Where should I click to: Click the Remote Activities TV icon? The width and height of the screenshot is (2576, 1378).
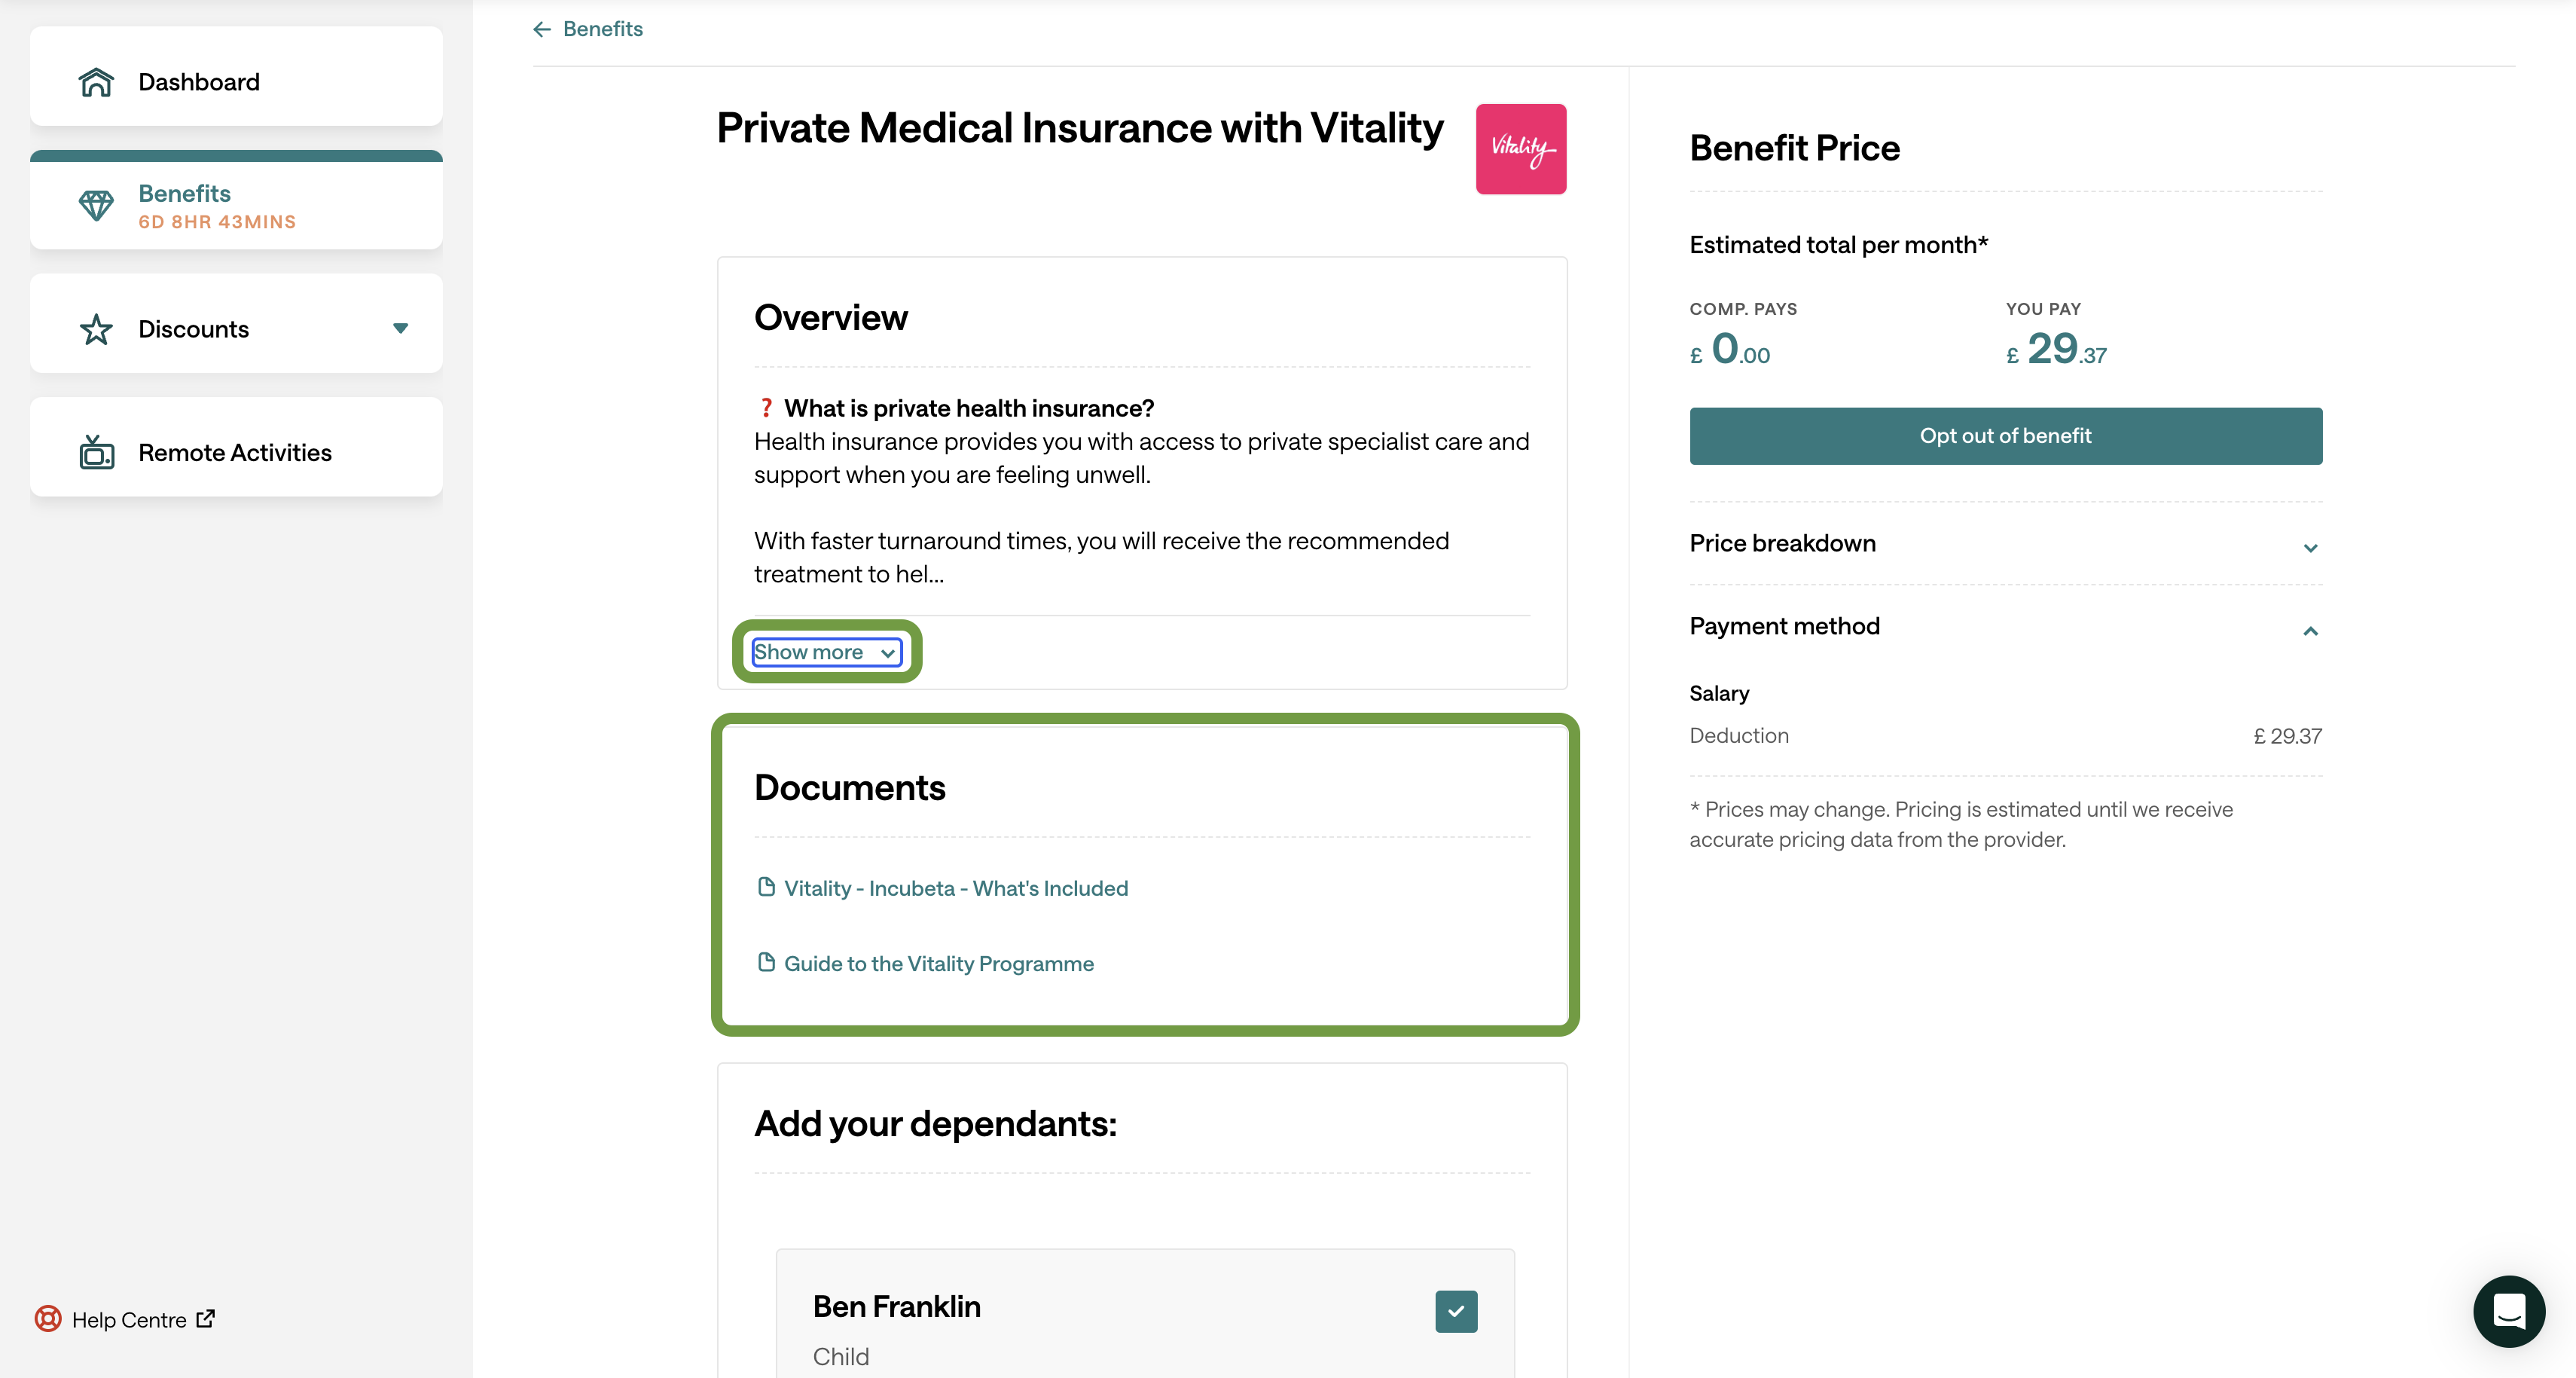coord(96,452)
